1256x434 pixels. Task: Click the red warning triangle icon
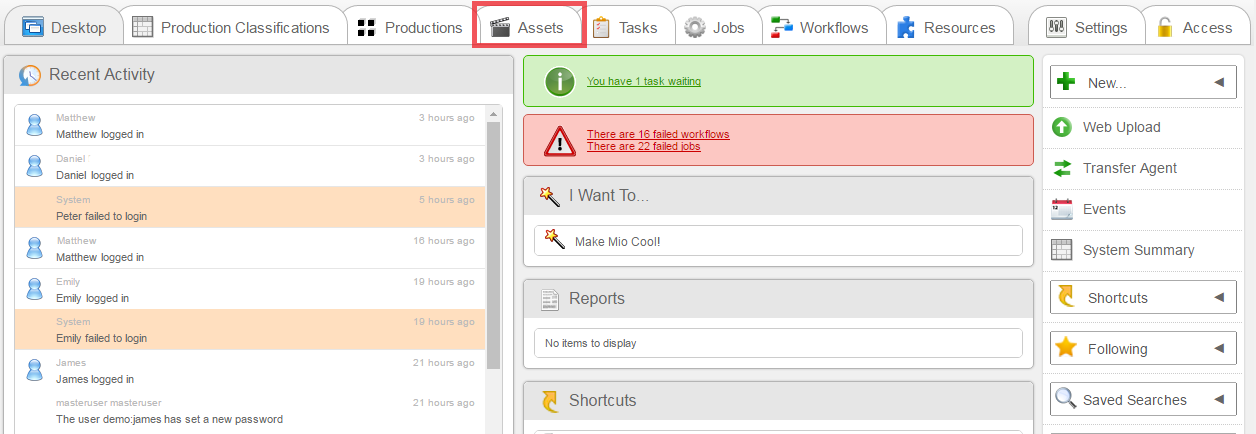point(560,141)
